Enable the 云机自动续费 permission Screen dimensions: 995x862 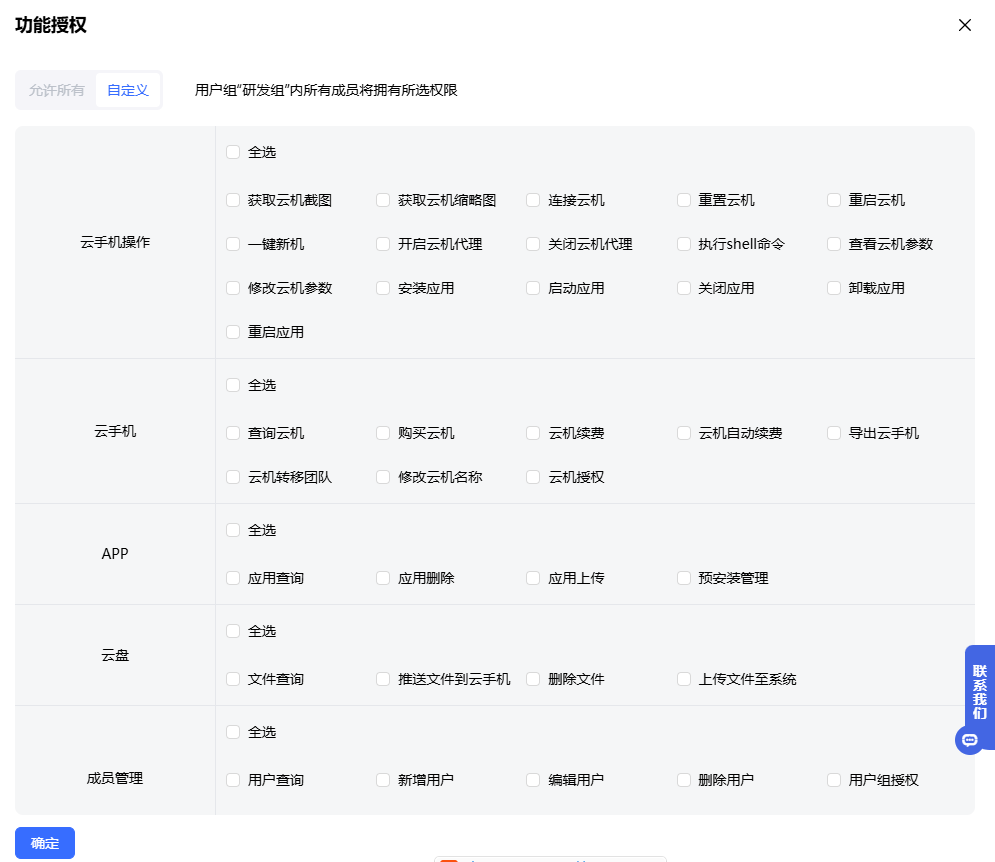click(x=684, y=433)
